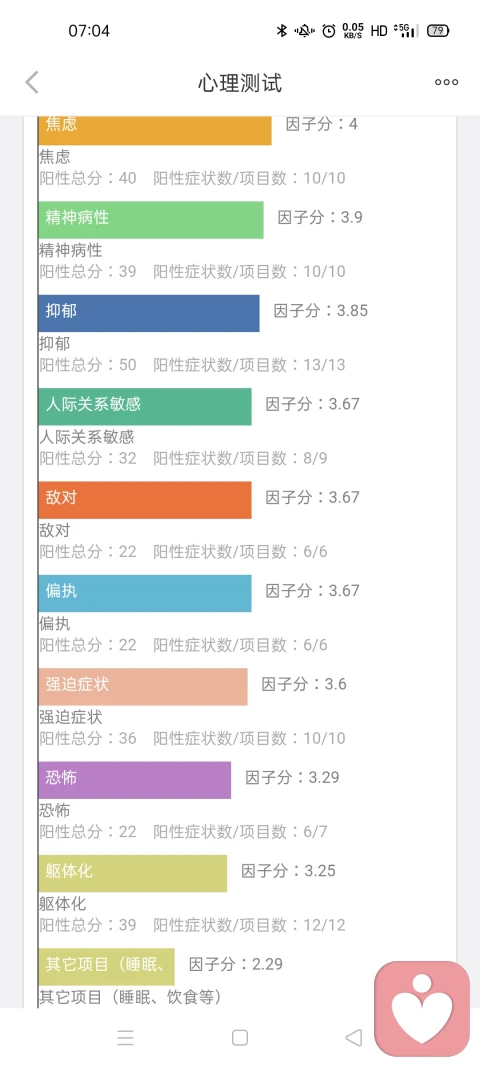Tap the purple 恐怖 bar
Viewport: 480px width, 1067px height.
(134, 779)
